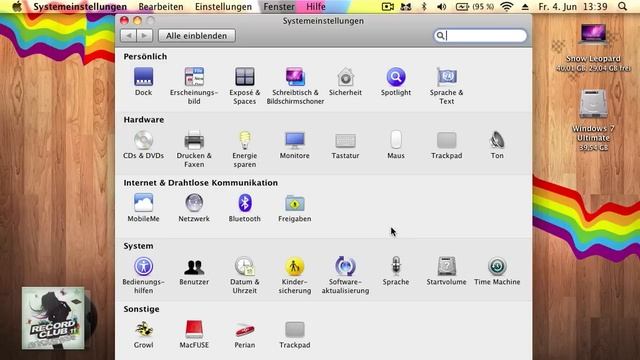Click Wi-Fi status menu bar icon

(x=507, y=7)
